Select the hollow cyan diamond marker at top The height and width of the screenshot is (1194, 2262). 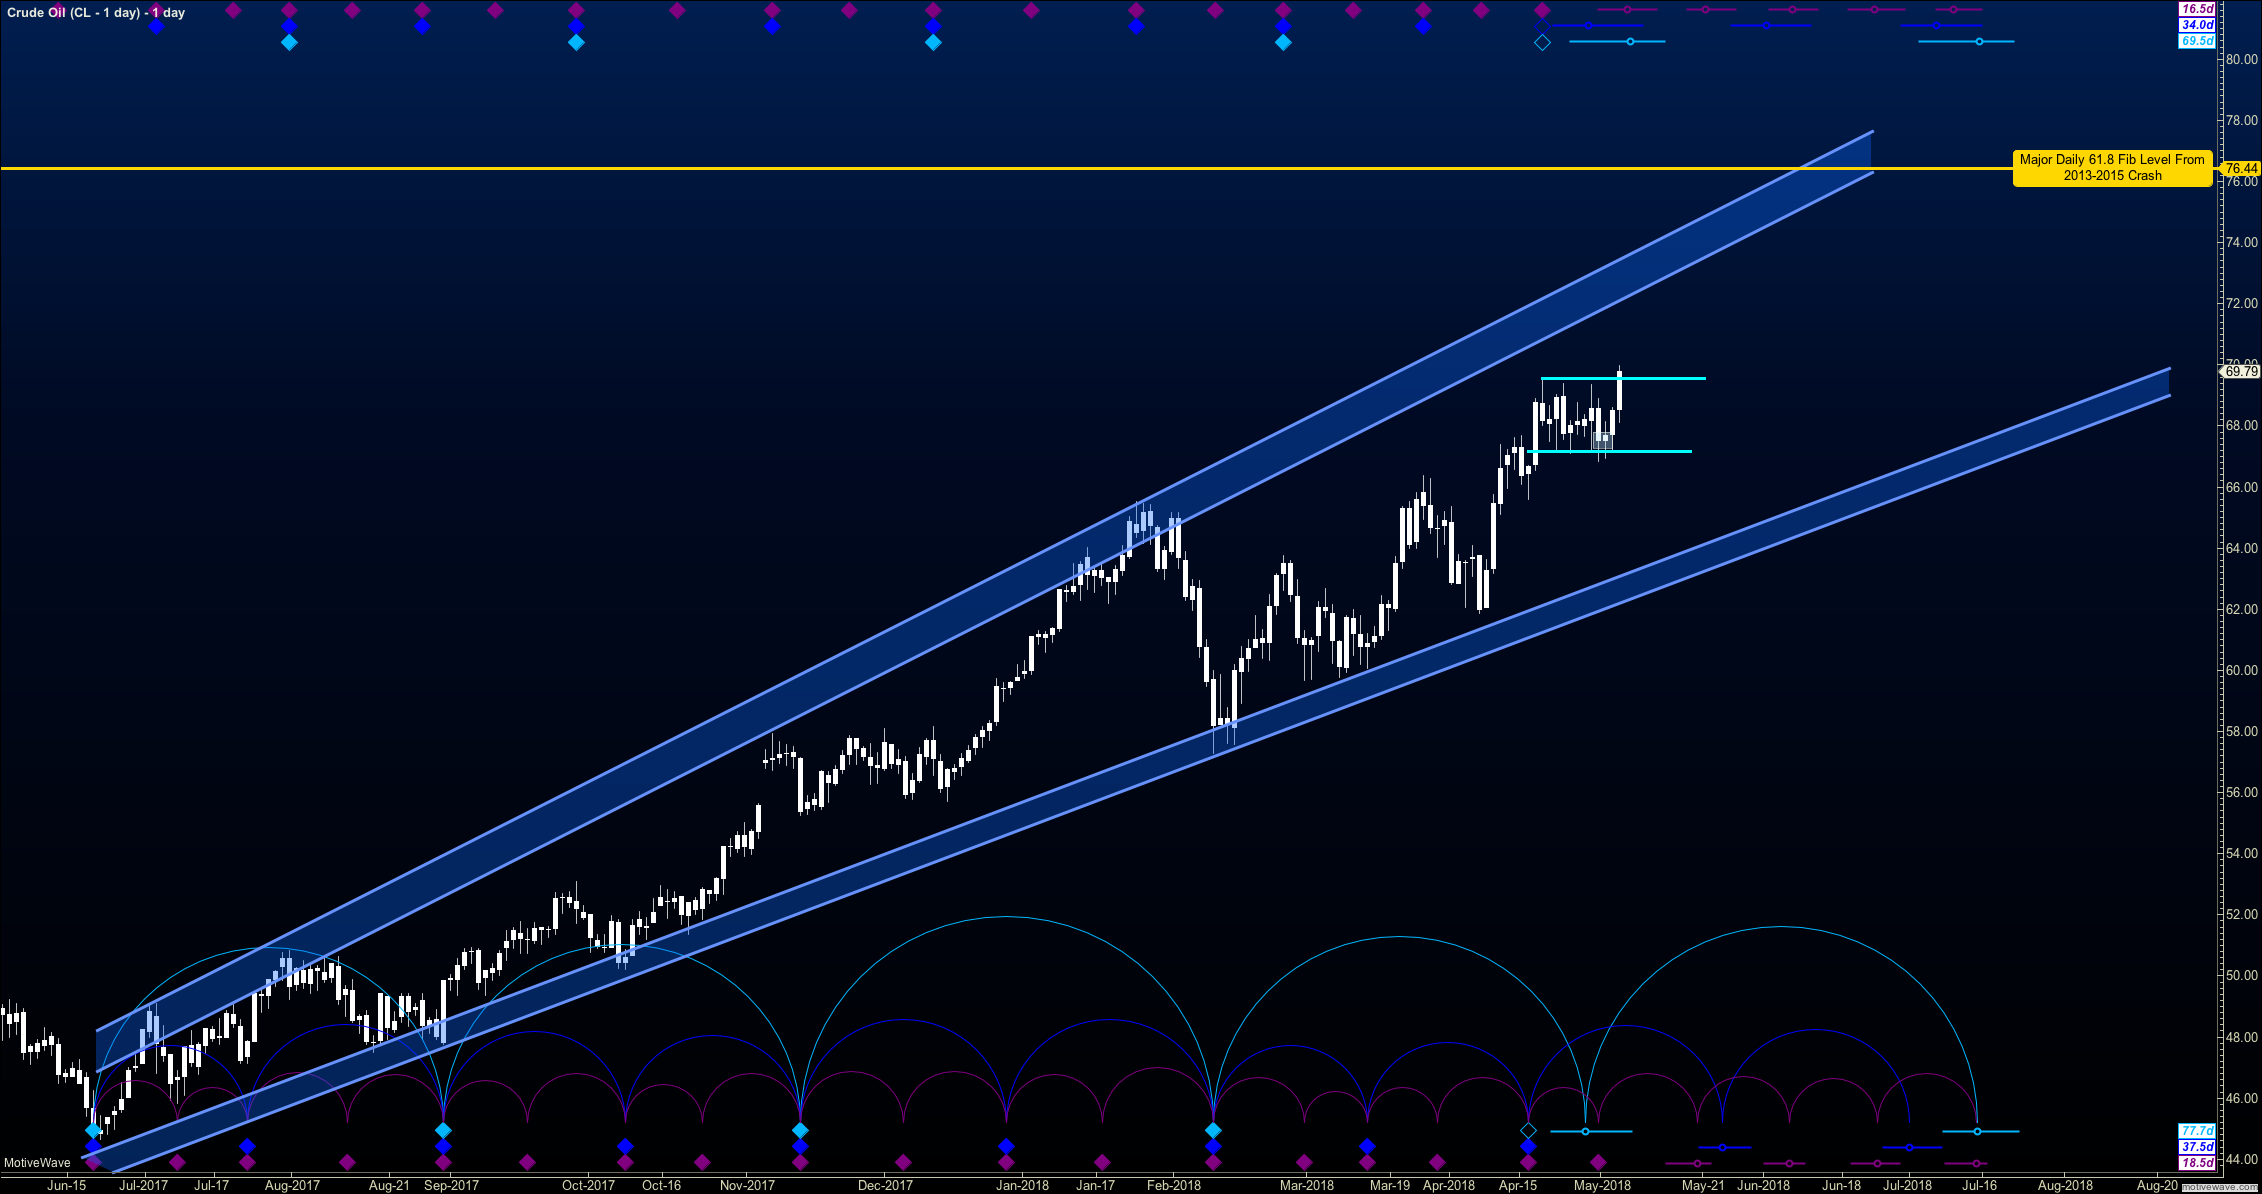tap(1542, 42)
